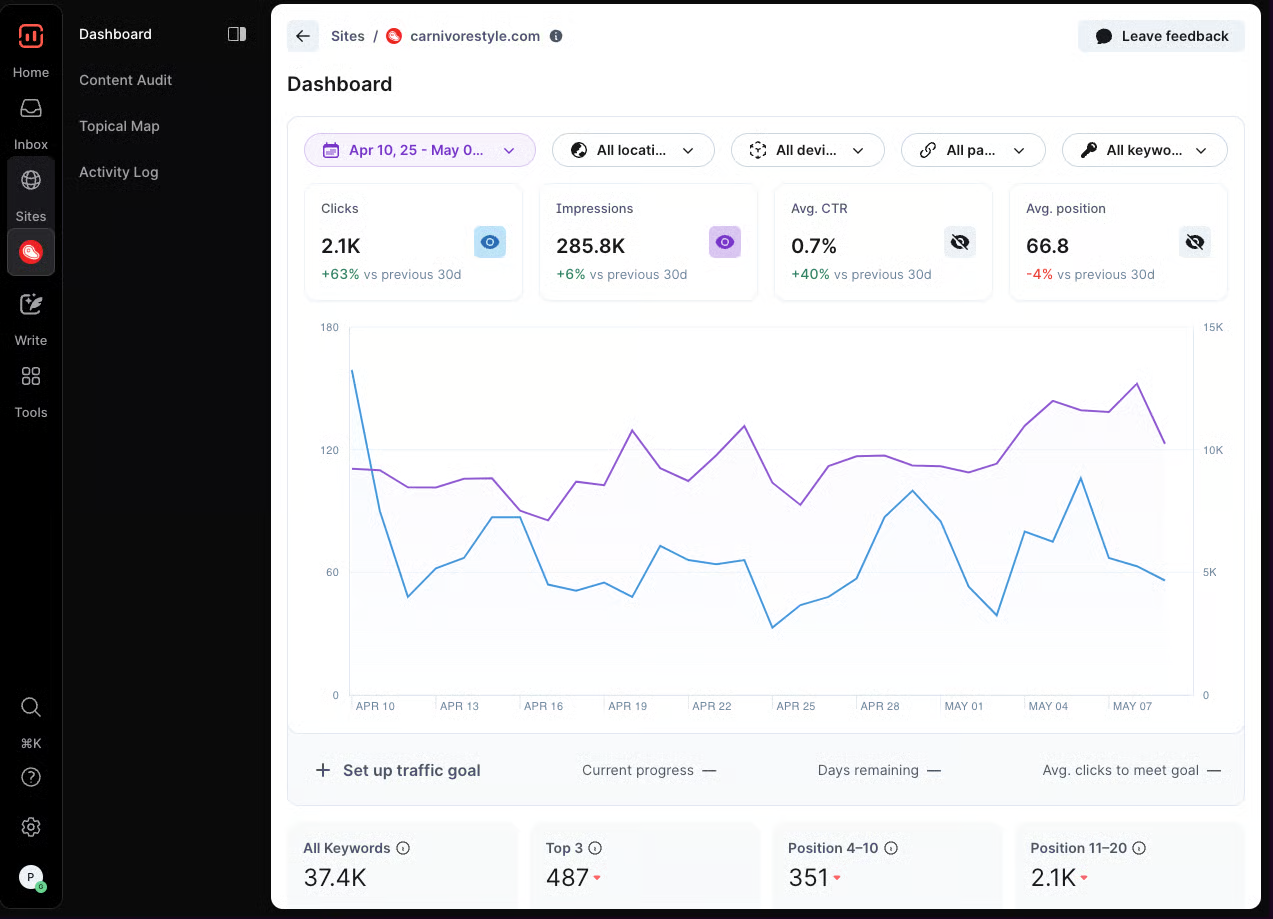The image size is (1273, 919).
Task: Open Sites from the breadcrumb
Action: click(x=347, y=35)
